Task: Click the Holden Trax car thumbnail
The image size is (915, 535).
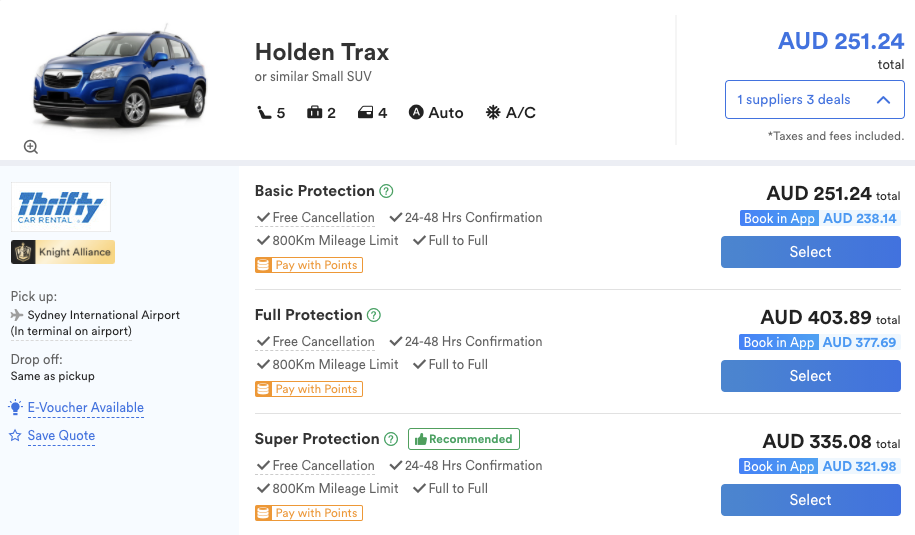Action: 120,78
